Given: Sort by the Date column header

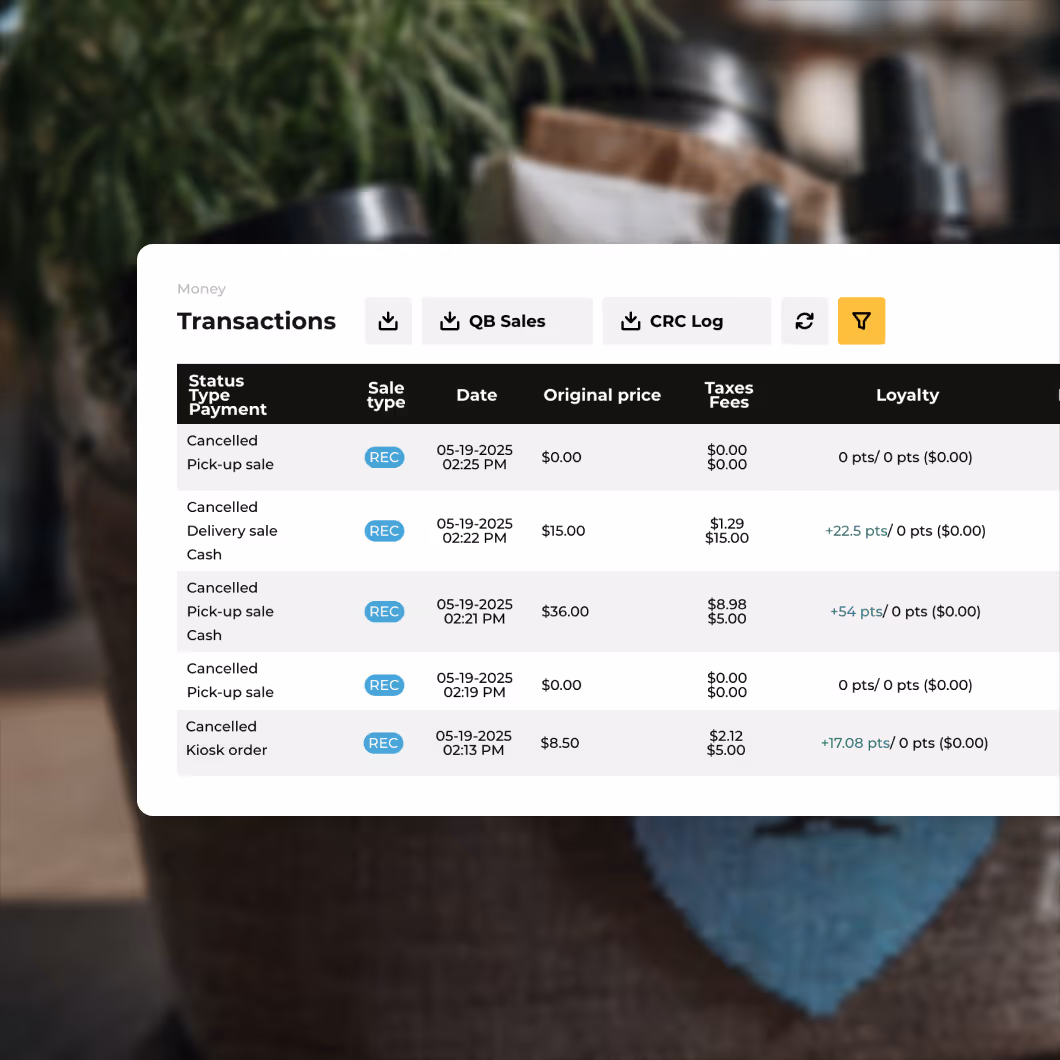Looking at the screenshot, I should click(x=477, y=395).
